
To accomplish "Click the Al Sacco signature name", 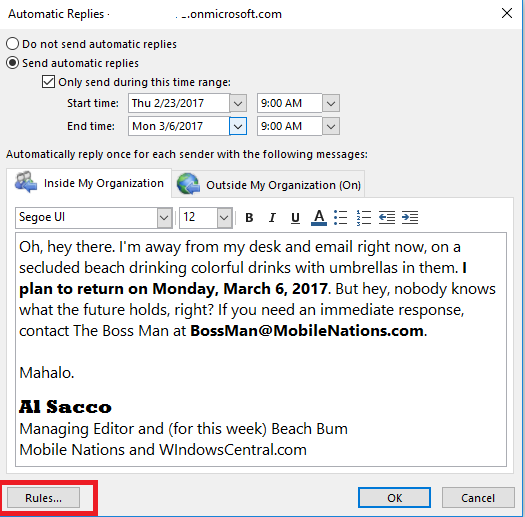I will pos(65,407).
